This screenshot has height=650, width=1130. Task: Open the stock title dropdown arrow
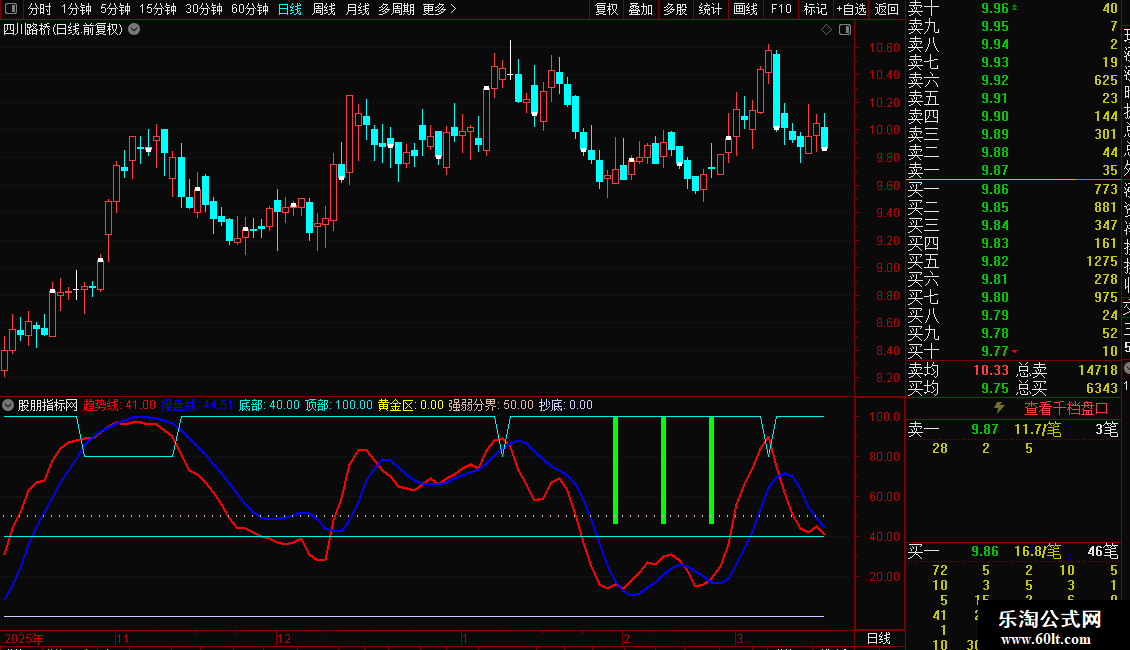click(x=134, y=30)
